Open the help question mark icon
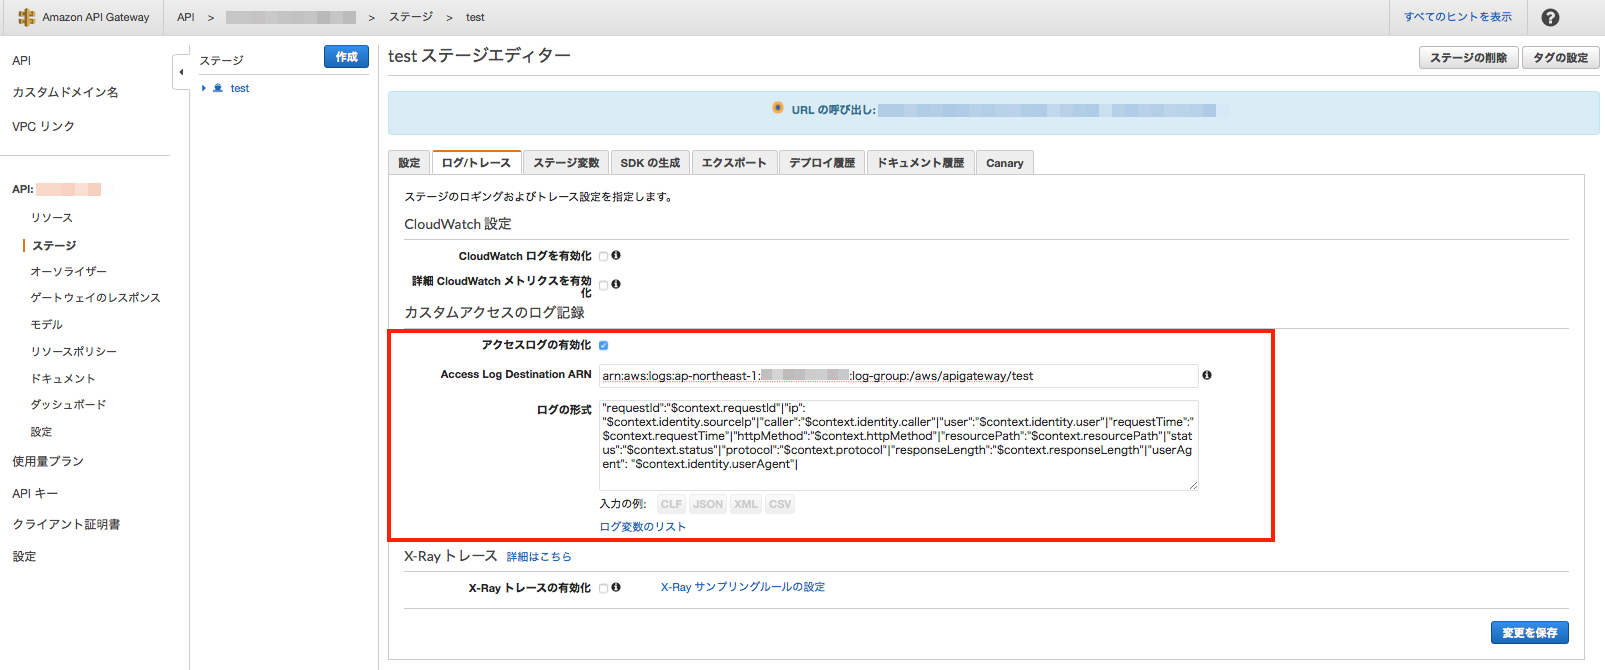The width and height of the screenshot is (1605, 670). pos(1550,17)
